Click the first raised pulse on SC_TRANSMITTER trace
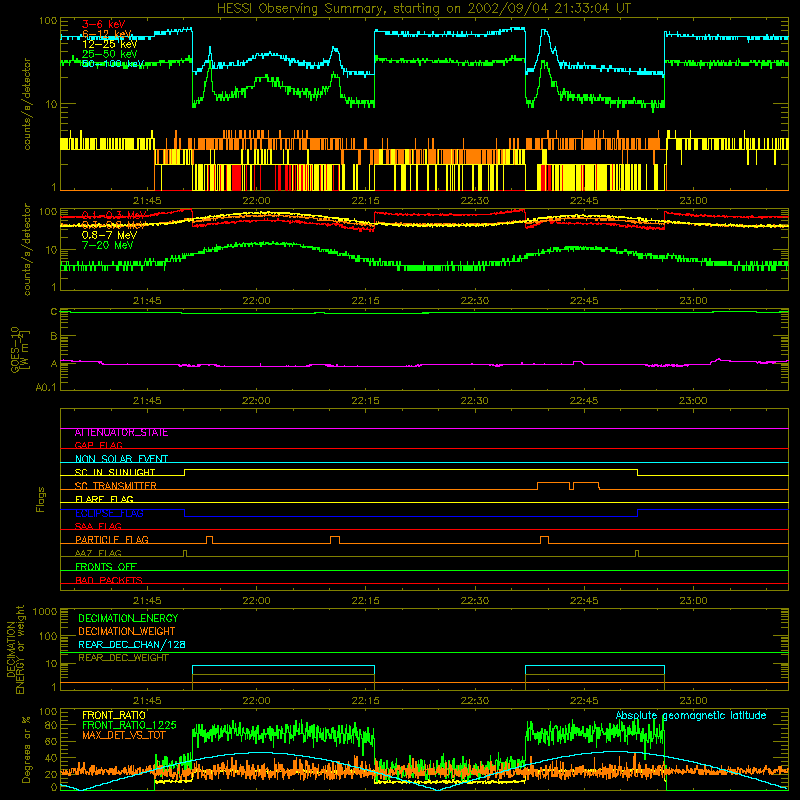This screenshot has width=800, height=800. tap(554, 486)
